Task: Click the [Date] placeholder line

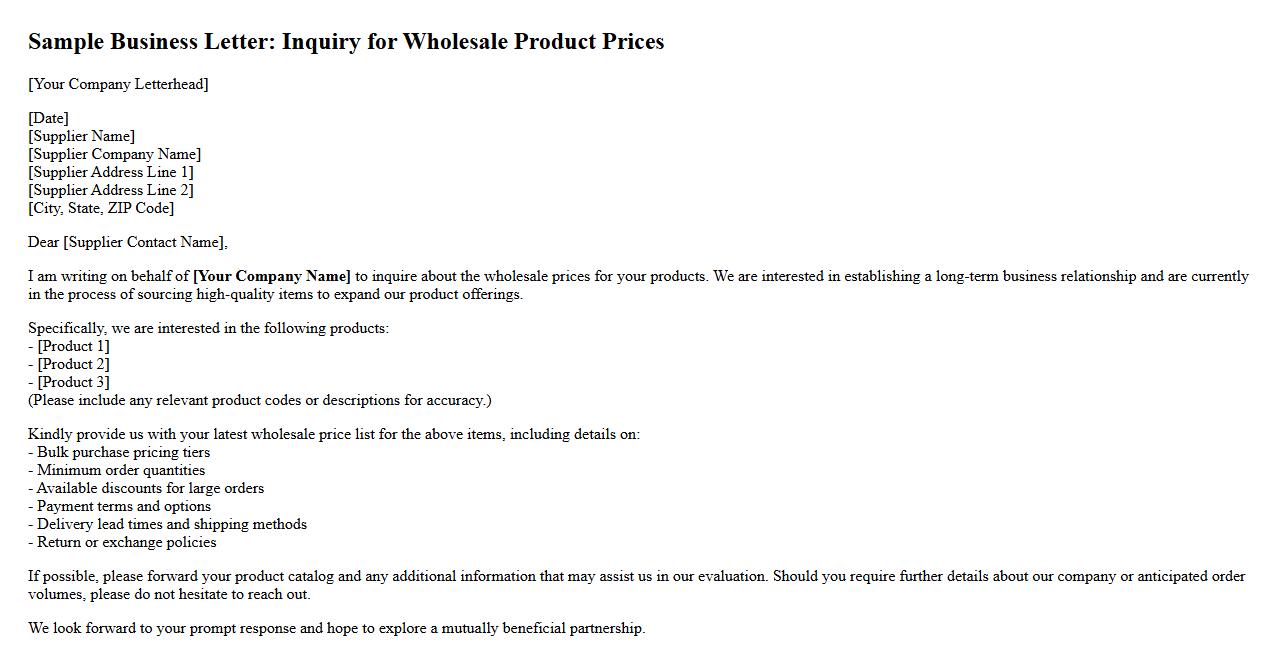Action: pyautogui.click(x=48, y=118)
